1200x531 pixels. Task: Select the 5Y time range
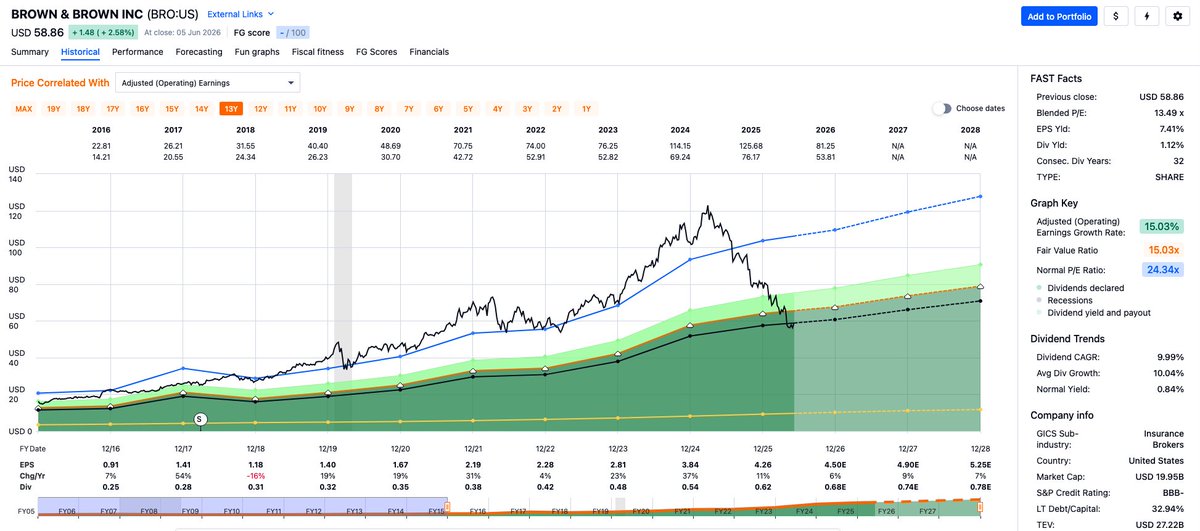pos(468,108)
